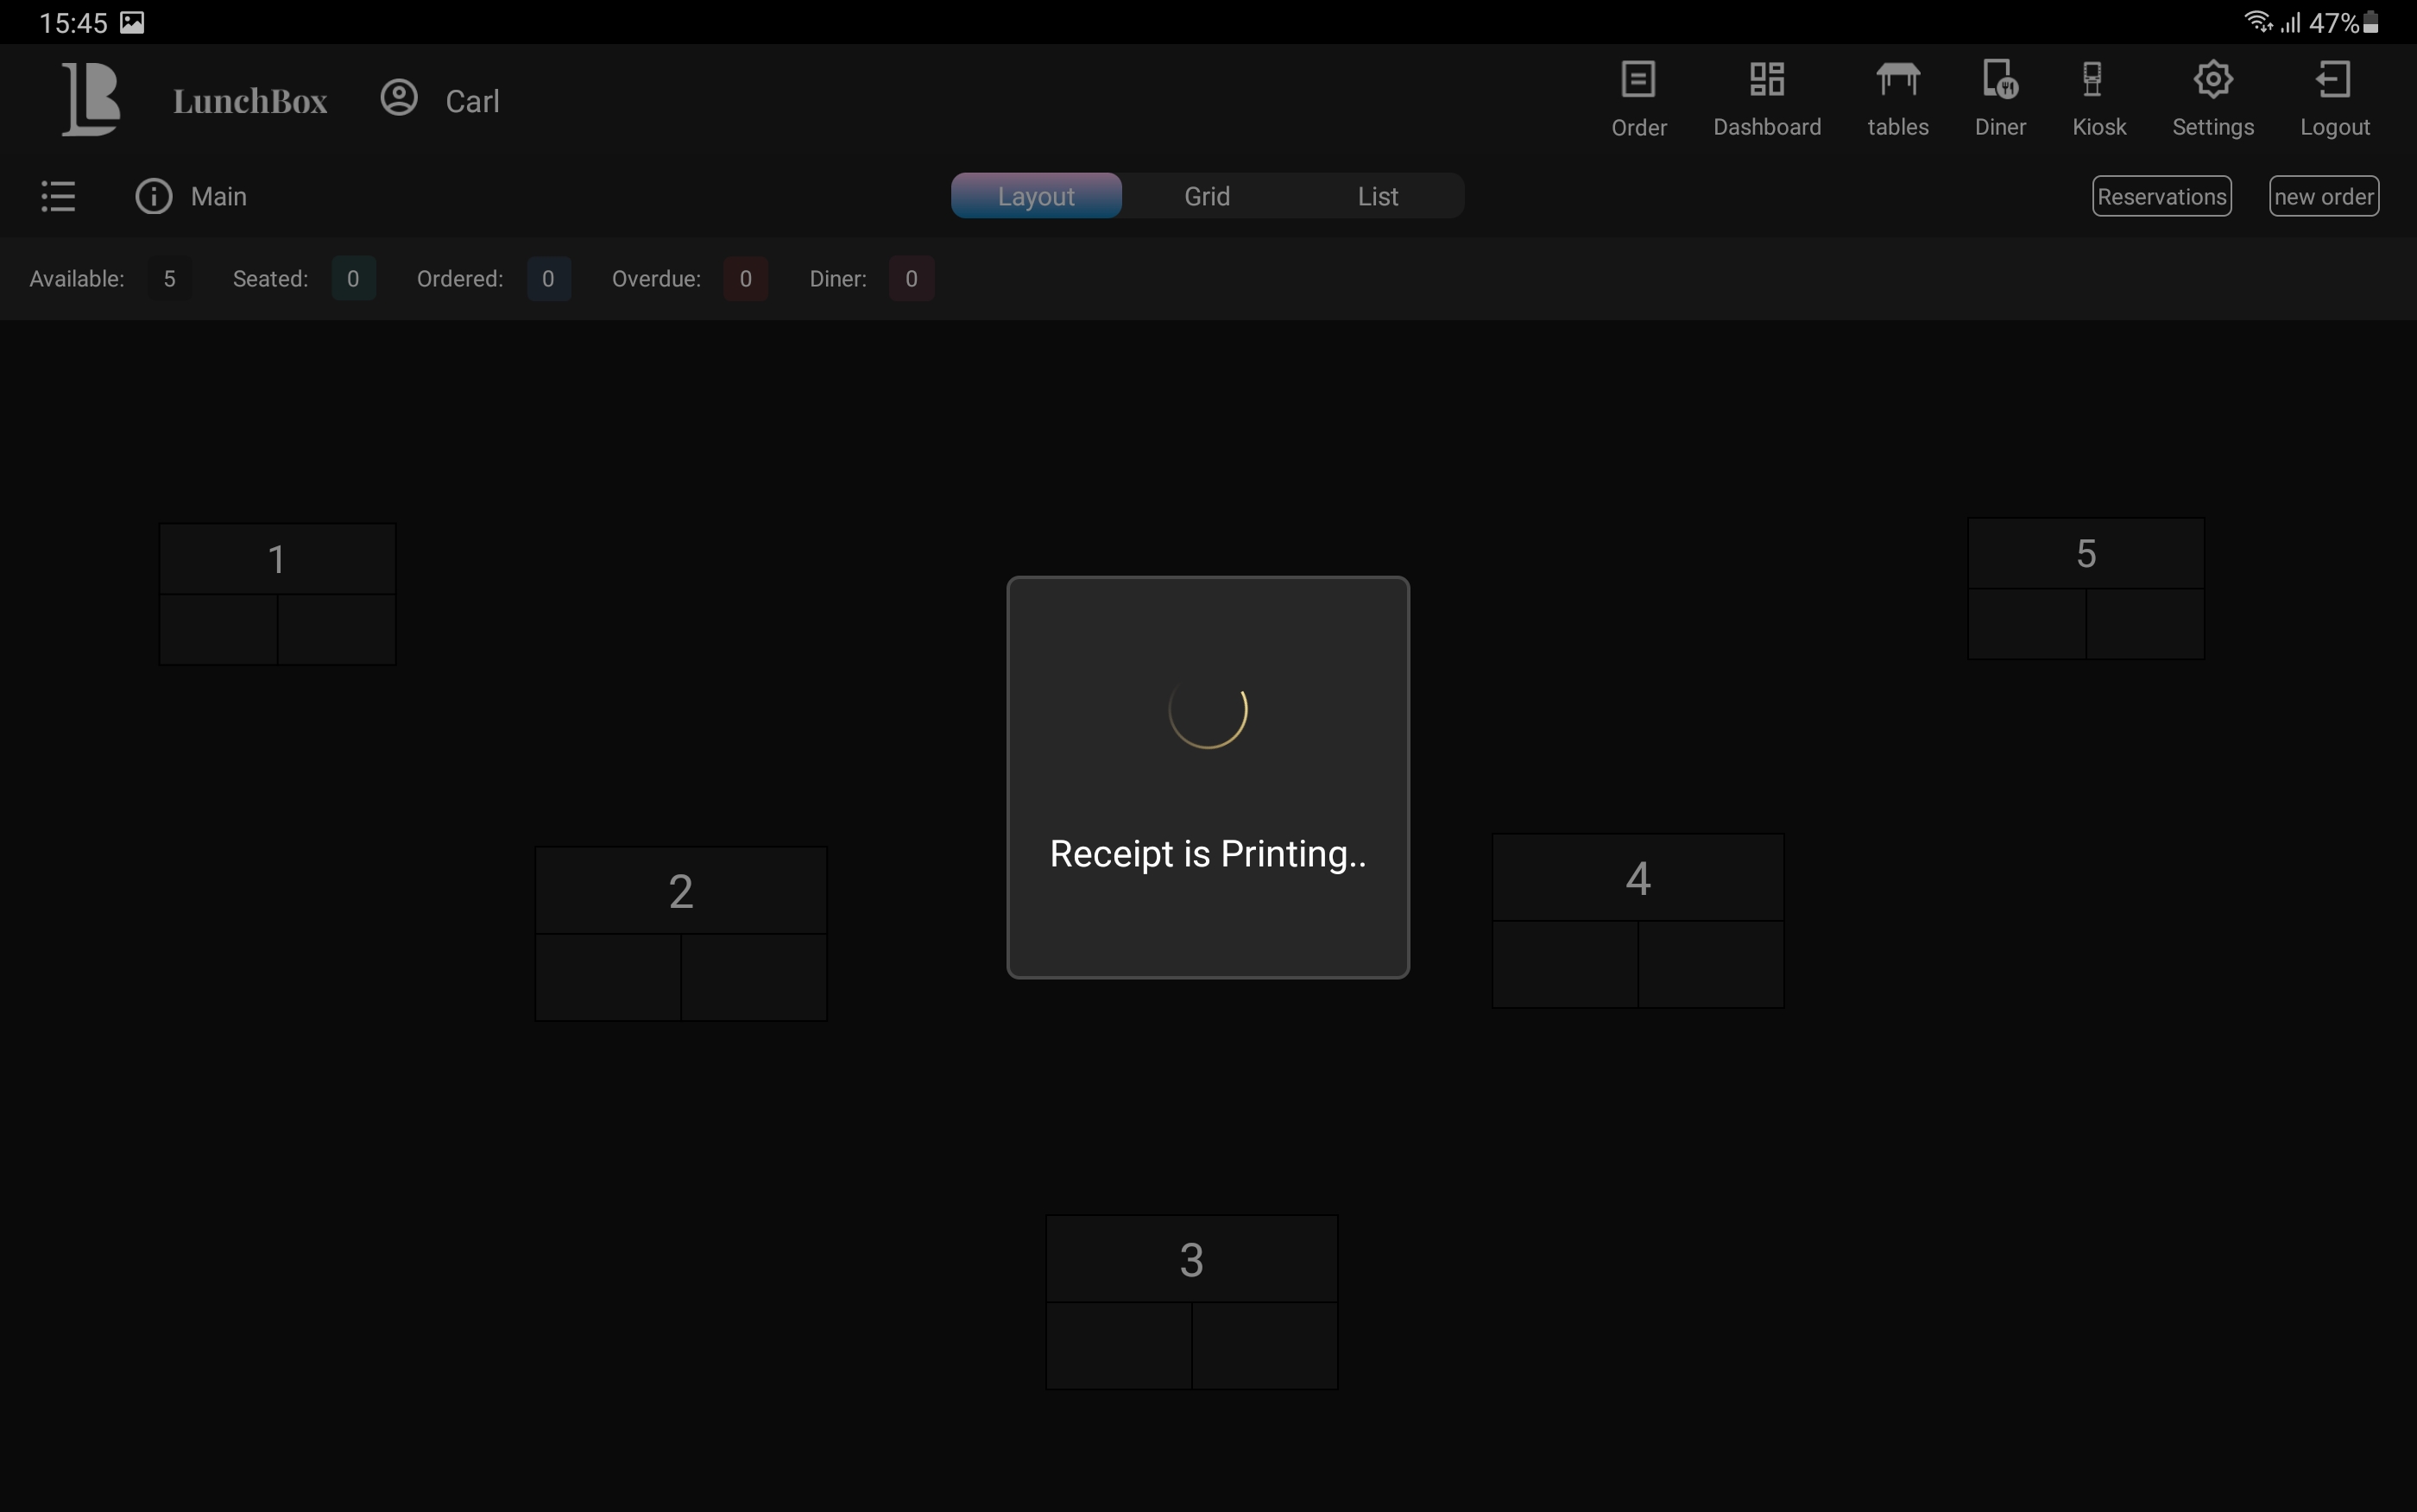The width and height of the screenshot is (2417, 1512).
Task: Open the Diner icon
Action: coord(2000,80)
